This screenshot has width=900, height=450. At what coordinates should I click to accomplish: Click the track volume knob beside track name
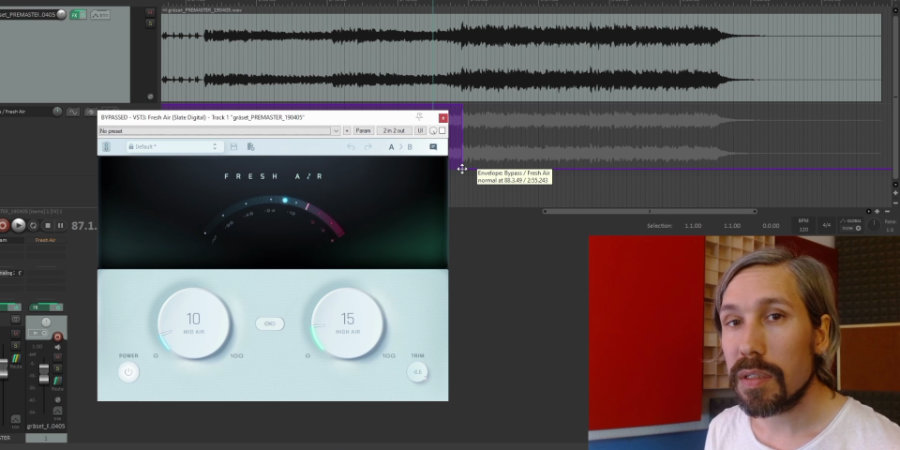click(x=61, y=14)
